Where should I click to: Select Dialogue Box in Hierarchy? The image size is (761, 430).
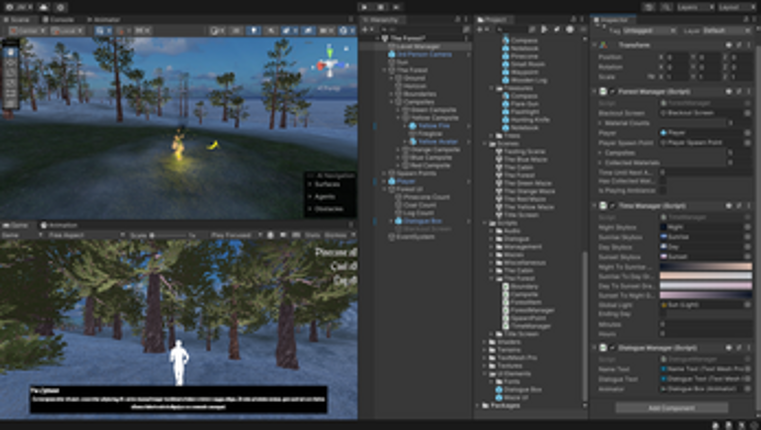(x=418, y=221)
